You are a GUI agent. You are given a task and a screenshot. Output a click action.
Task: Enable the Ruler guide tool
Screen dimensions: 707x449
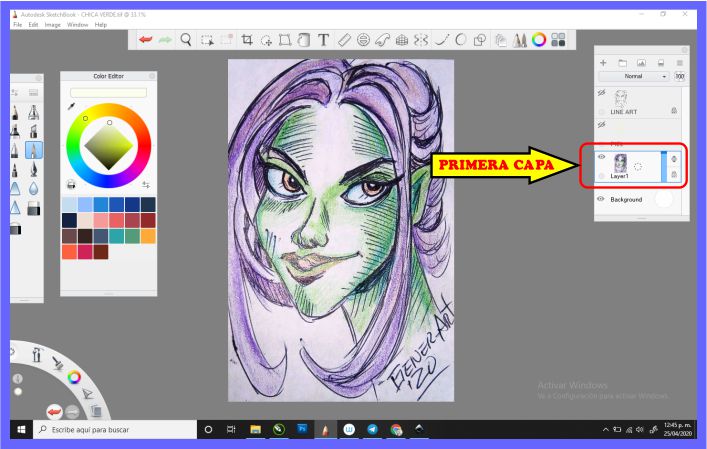pyautogui.click(x=344, y=40)
